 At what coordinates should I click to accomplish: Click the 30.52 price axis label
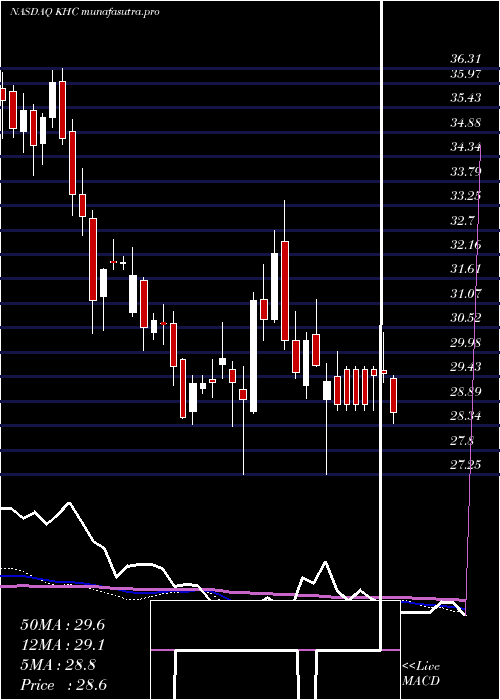466,318
